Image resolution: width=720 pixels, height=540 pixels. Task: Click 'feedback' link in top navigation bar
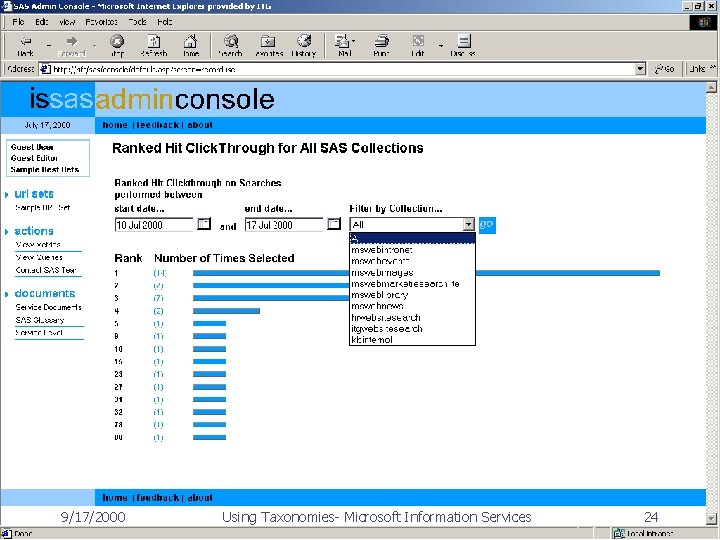point(158,125)
